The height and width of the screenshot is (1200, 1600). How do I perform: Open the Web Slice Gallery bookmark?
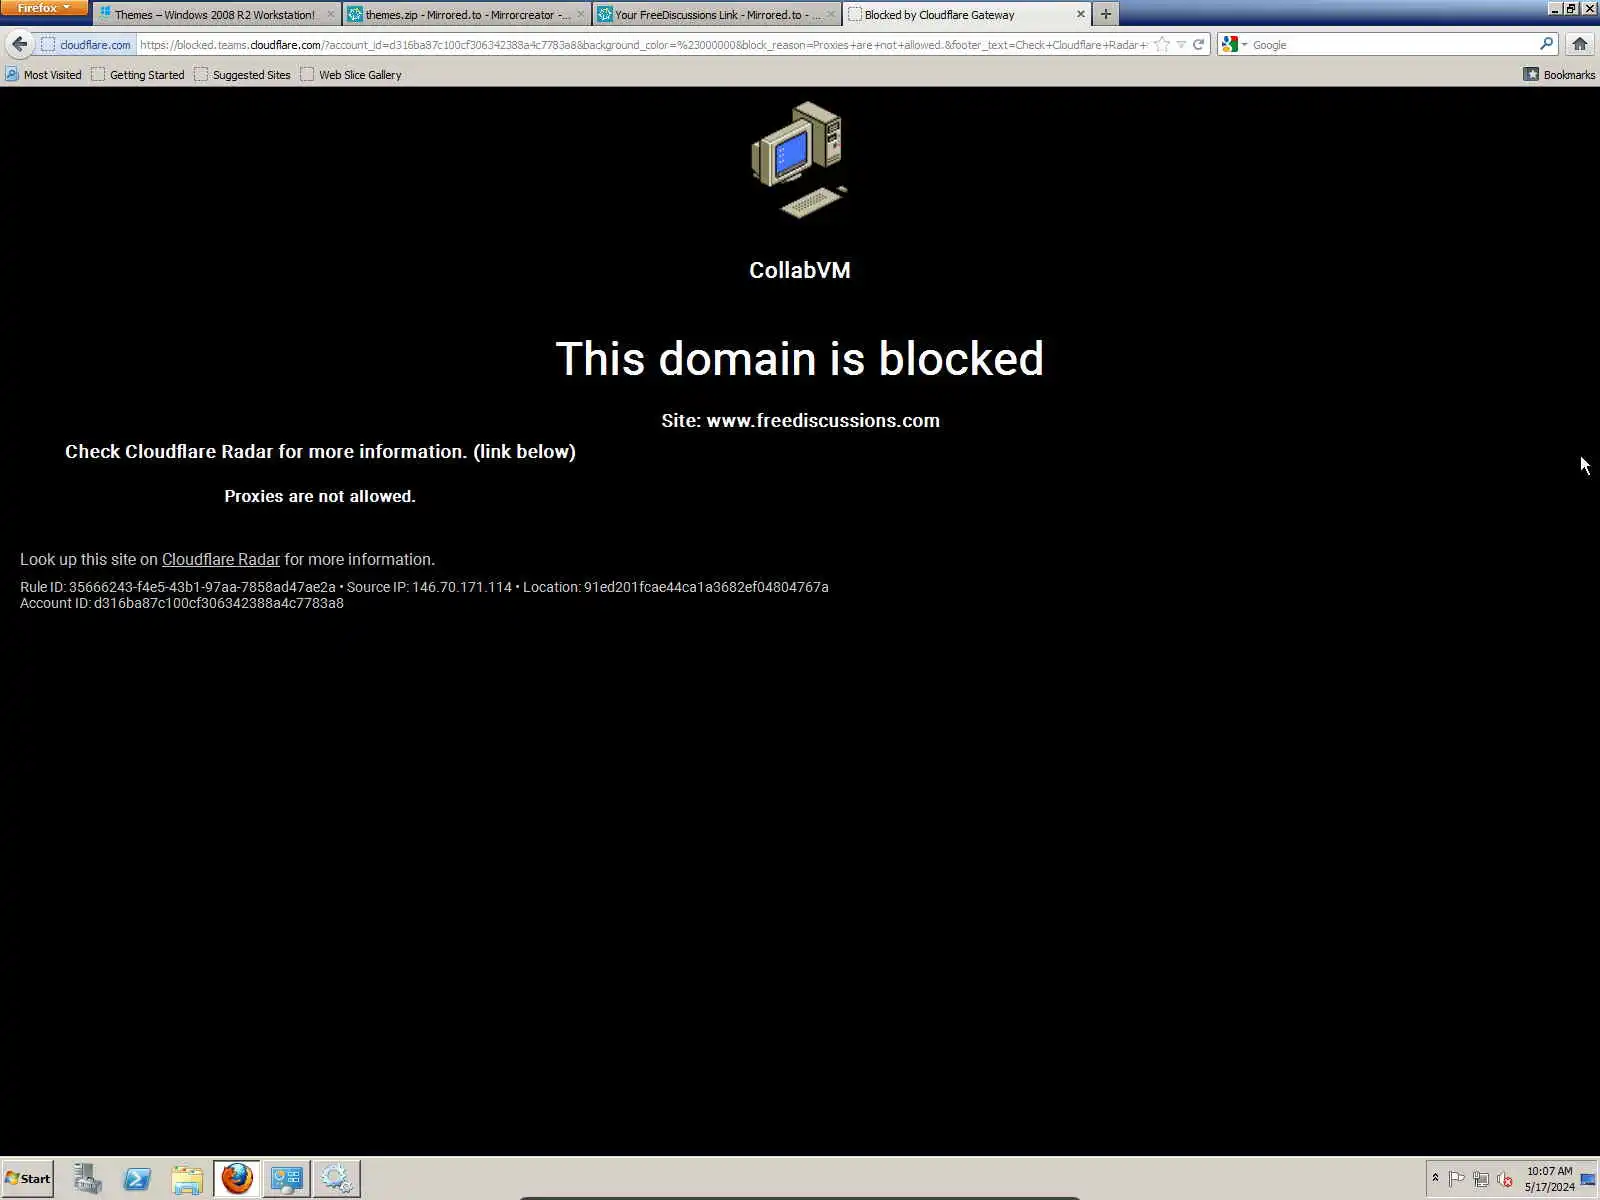point(351,75)
